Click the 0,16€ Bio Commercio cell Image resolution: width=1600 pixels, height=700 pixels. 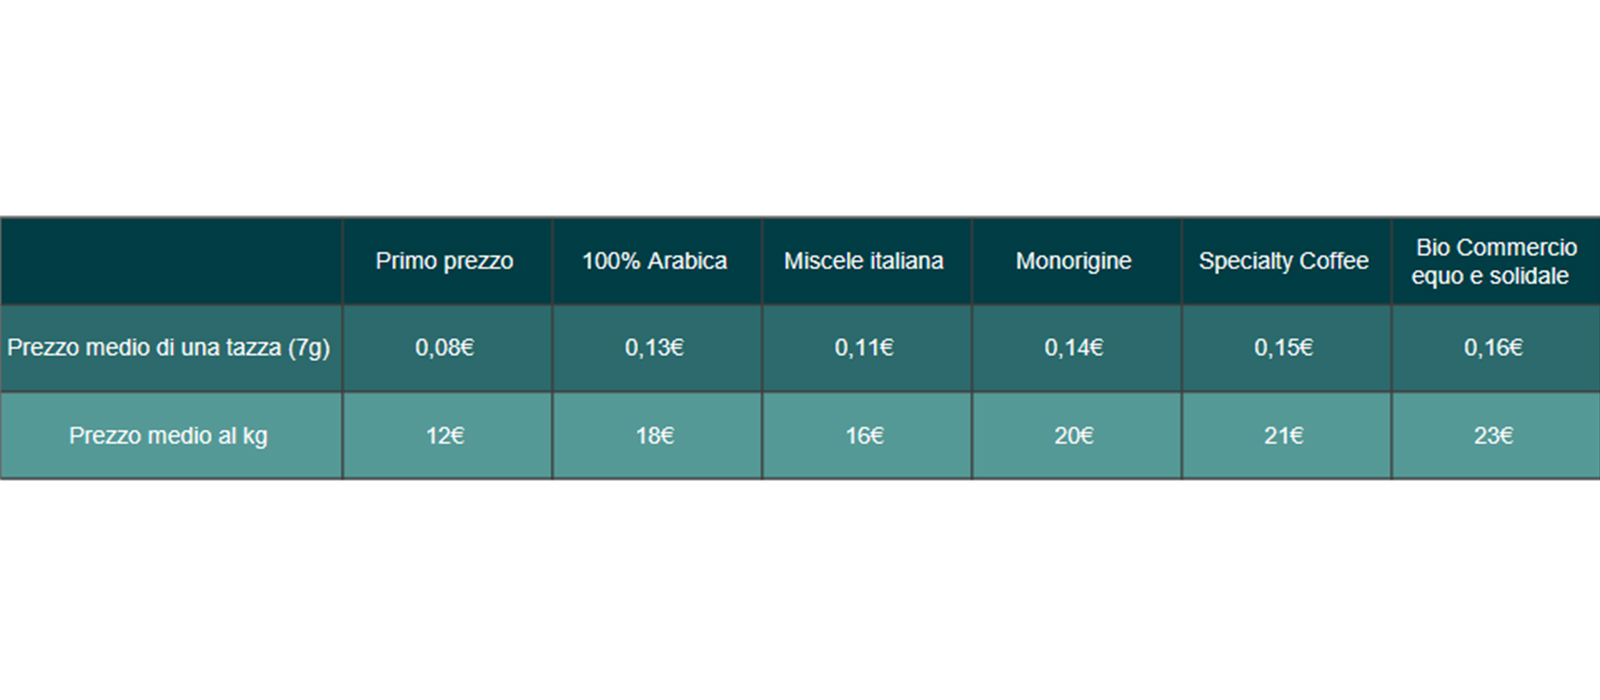pos(1496,348)
